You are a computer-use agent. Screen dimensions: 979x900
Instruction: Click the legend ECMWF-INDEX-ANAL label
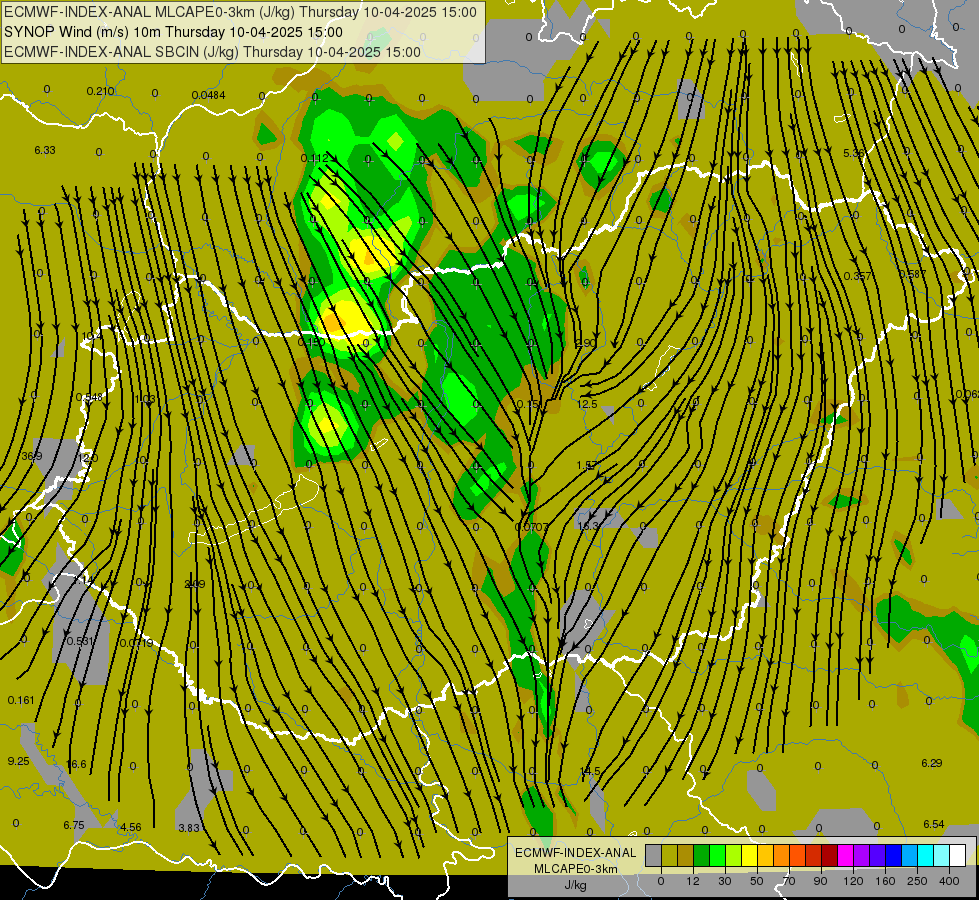coord(575,853)
